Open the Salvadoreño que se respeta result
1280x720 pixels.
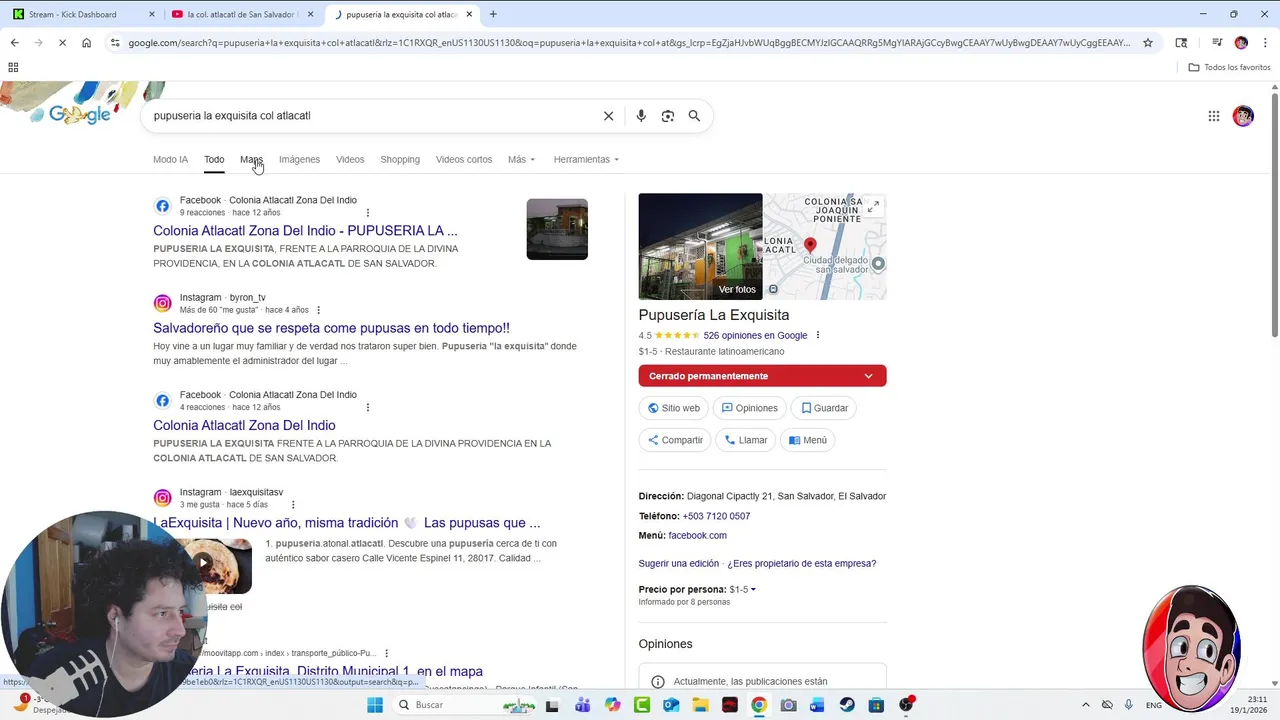point(331,328)
